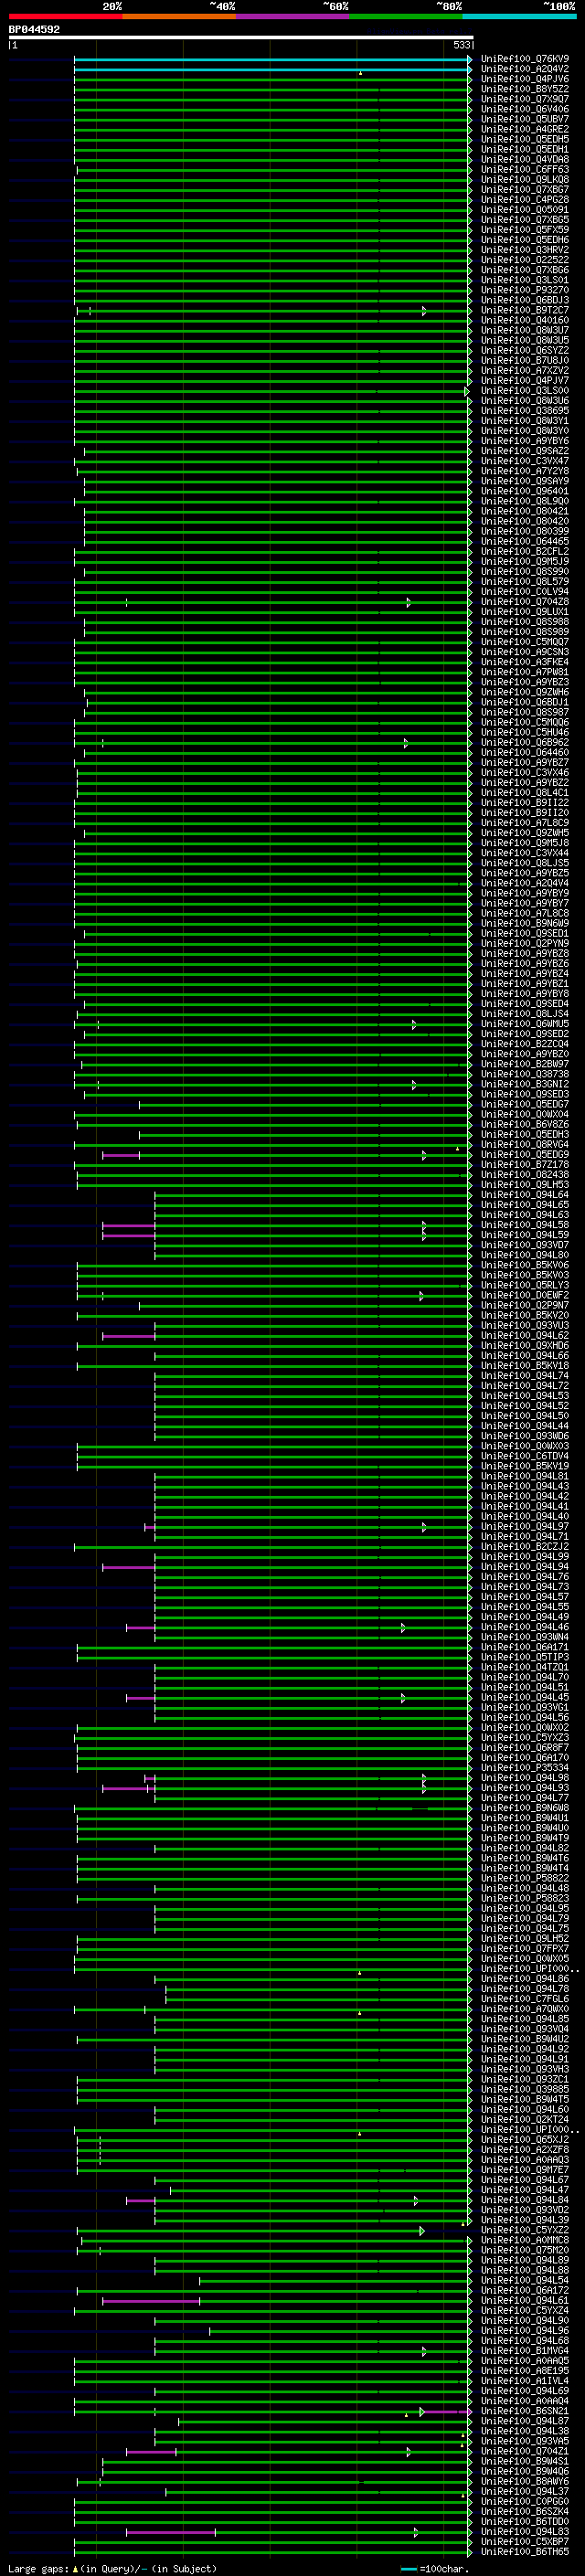Click the =100char. scale legend
585x2576 pixels.
pyautogui.click(x=434, y=2568)
